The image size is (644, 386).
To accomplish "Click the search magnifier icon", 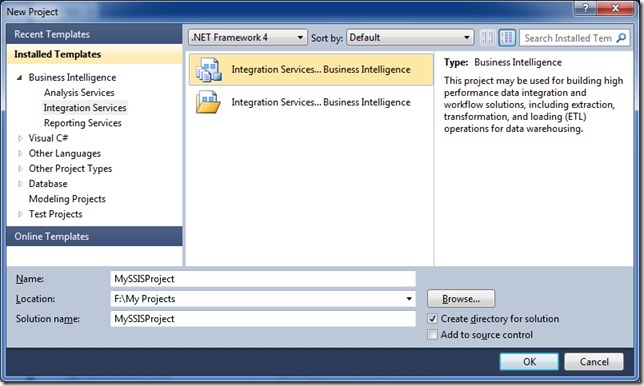I will pos(621,38).
